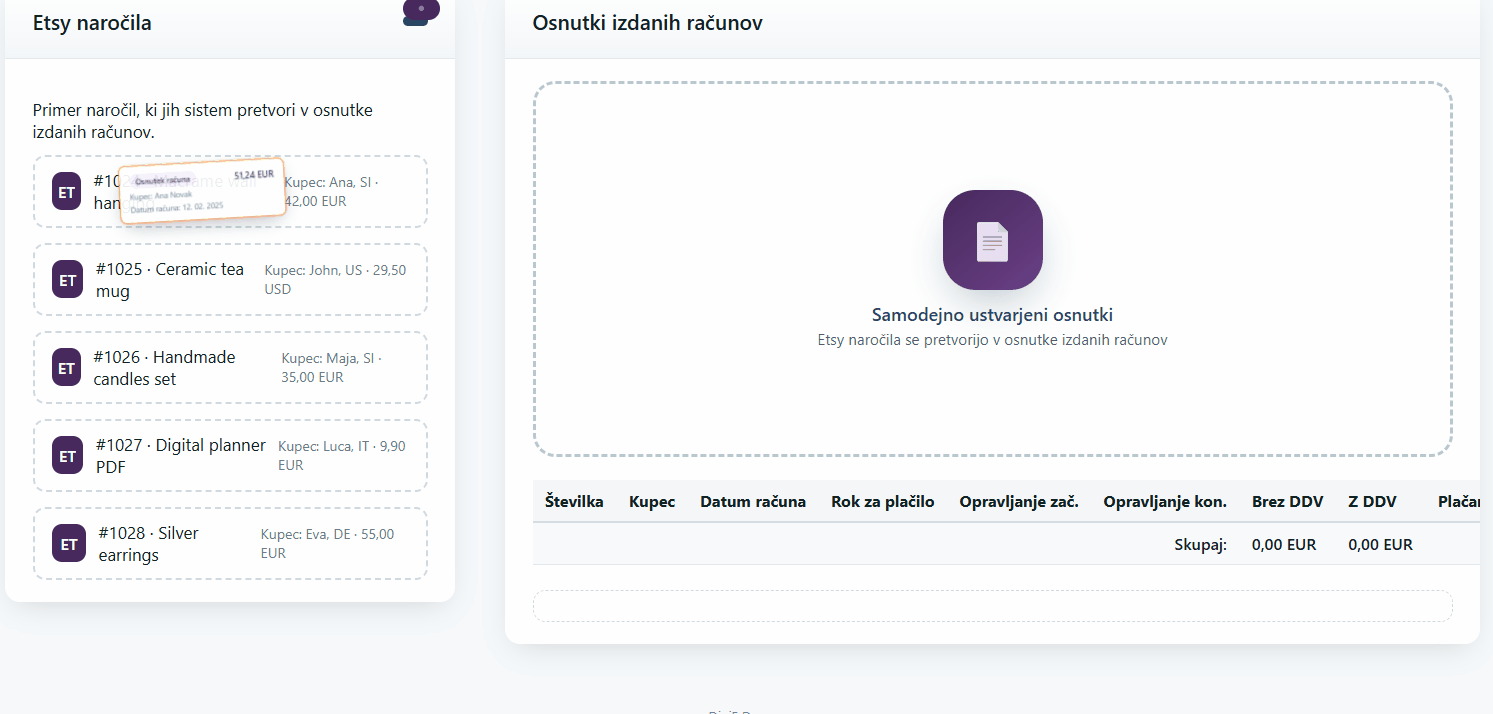Click the Brez DDV column header
This screenshot has height=714, width=1493.
1287,502
